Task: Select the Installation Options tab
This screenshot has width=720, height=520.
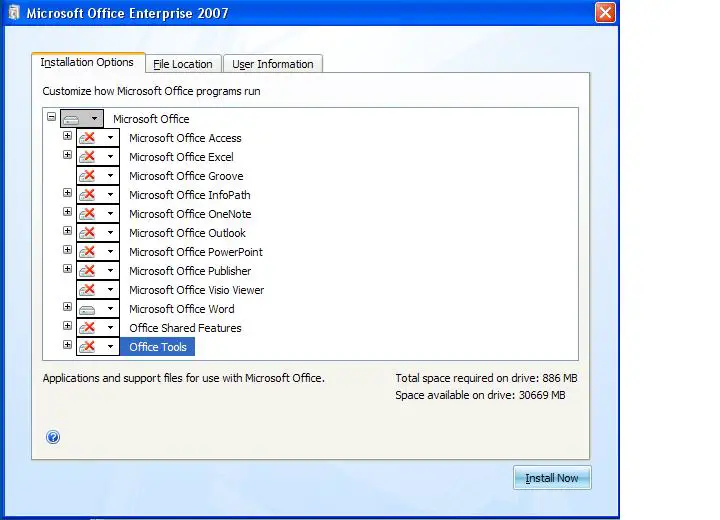Action: [x=87, y=62]
